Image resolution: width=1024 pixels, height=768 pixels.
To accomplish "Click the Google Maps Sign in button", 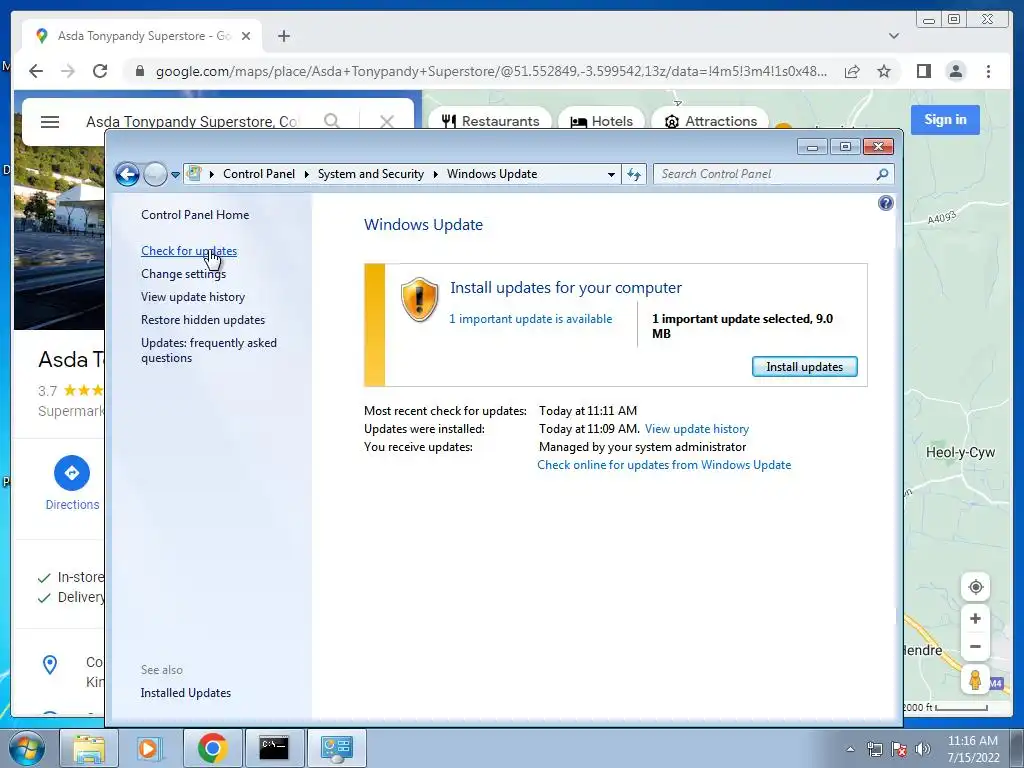I will (x=945, y=120).
